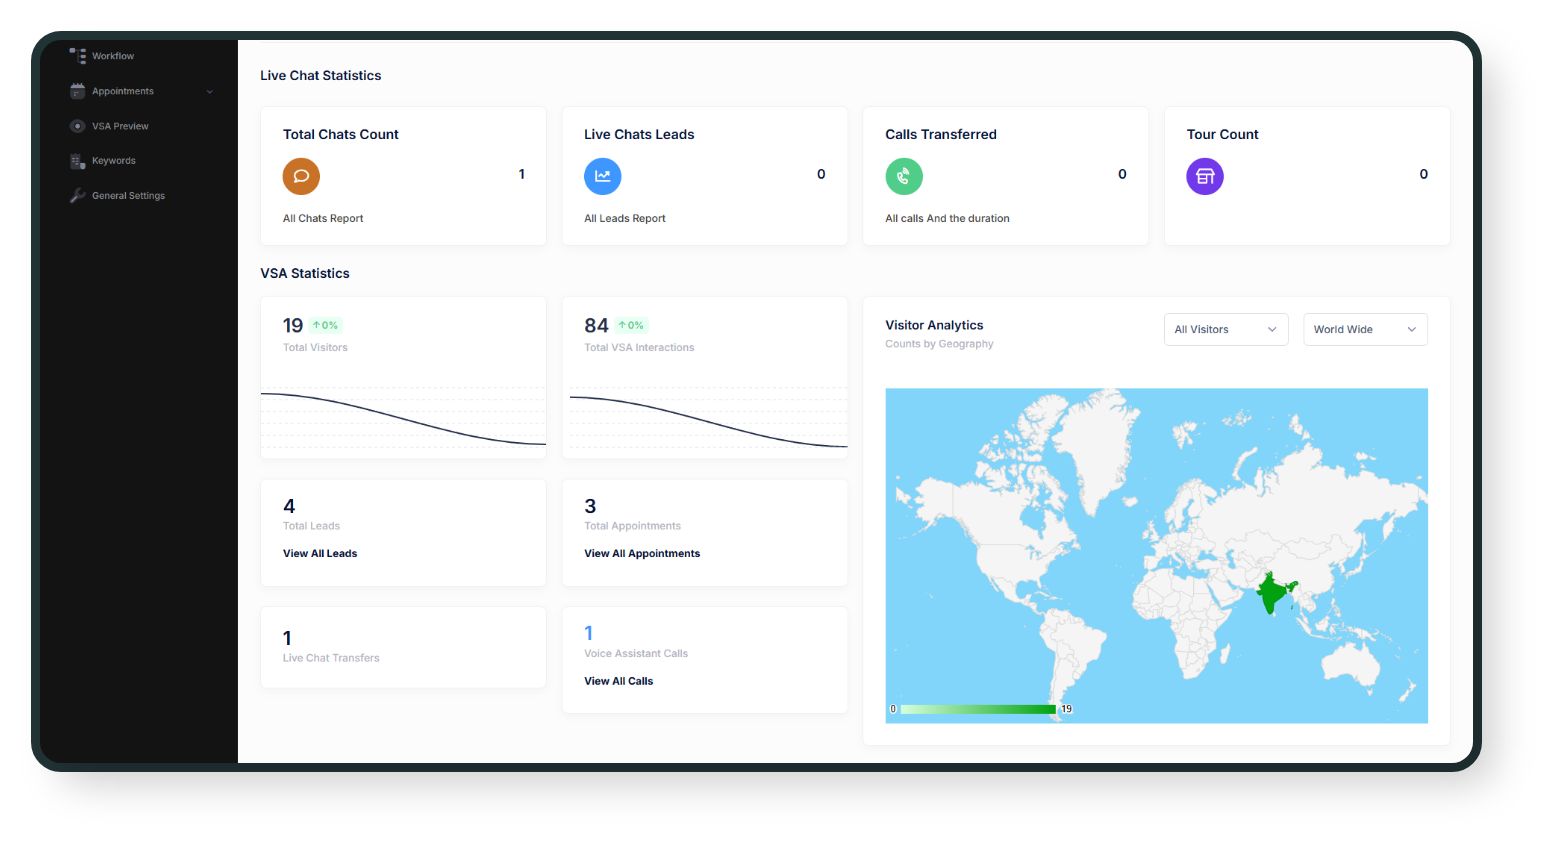Click the orange Total Chats Count icon
Viewport: 1553px width, 843px height.
tap(301, 176)
